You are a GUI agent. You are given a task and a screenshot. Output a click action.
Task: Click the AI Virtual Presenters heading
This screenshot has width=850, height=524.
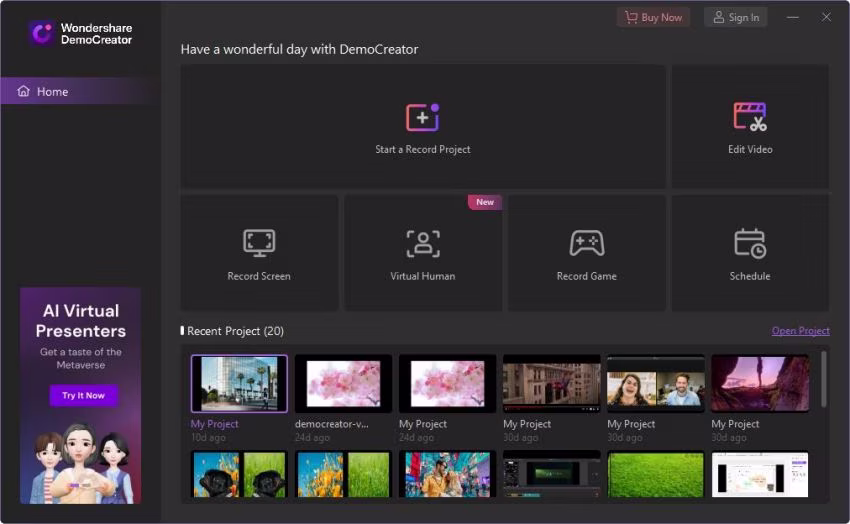[81, 321]
